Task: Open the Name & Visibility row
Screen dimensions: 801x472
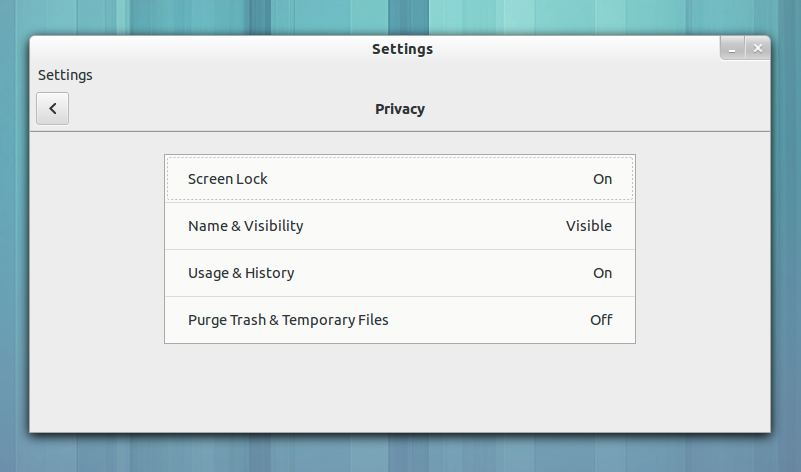Action: point(400,226)
